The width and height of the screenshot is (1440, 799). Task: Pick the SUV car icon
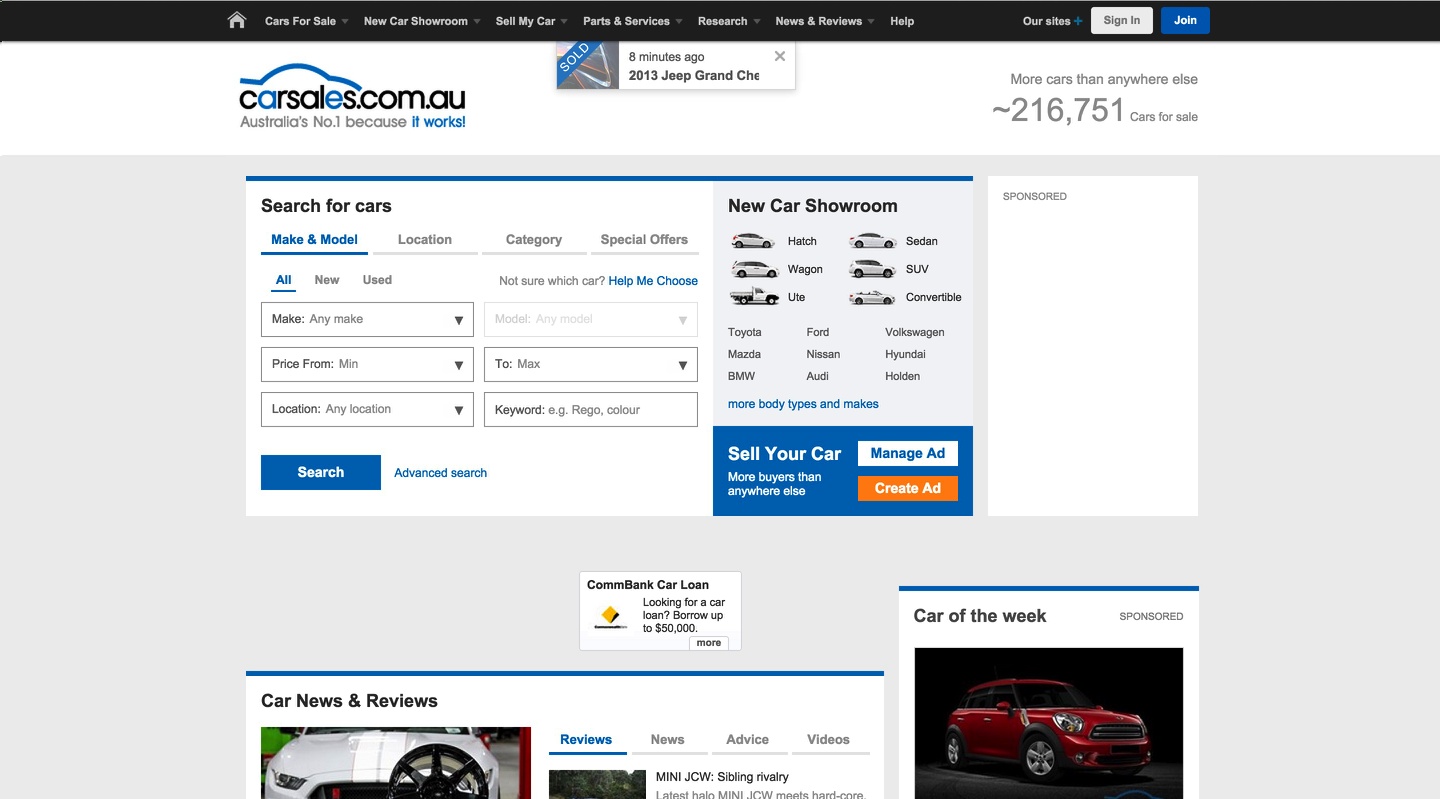click(x=872, y=269)
